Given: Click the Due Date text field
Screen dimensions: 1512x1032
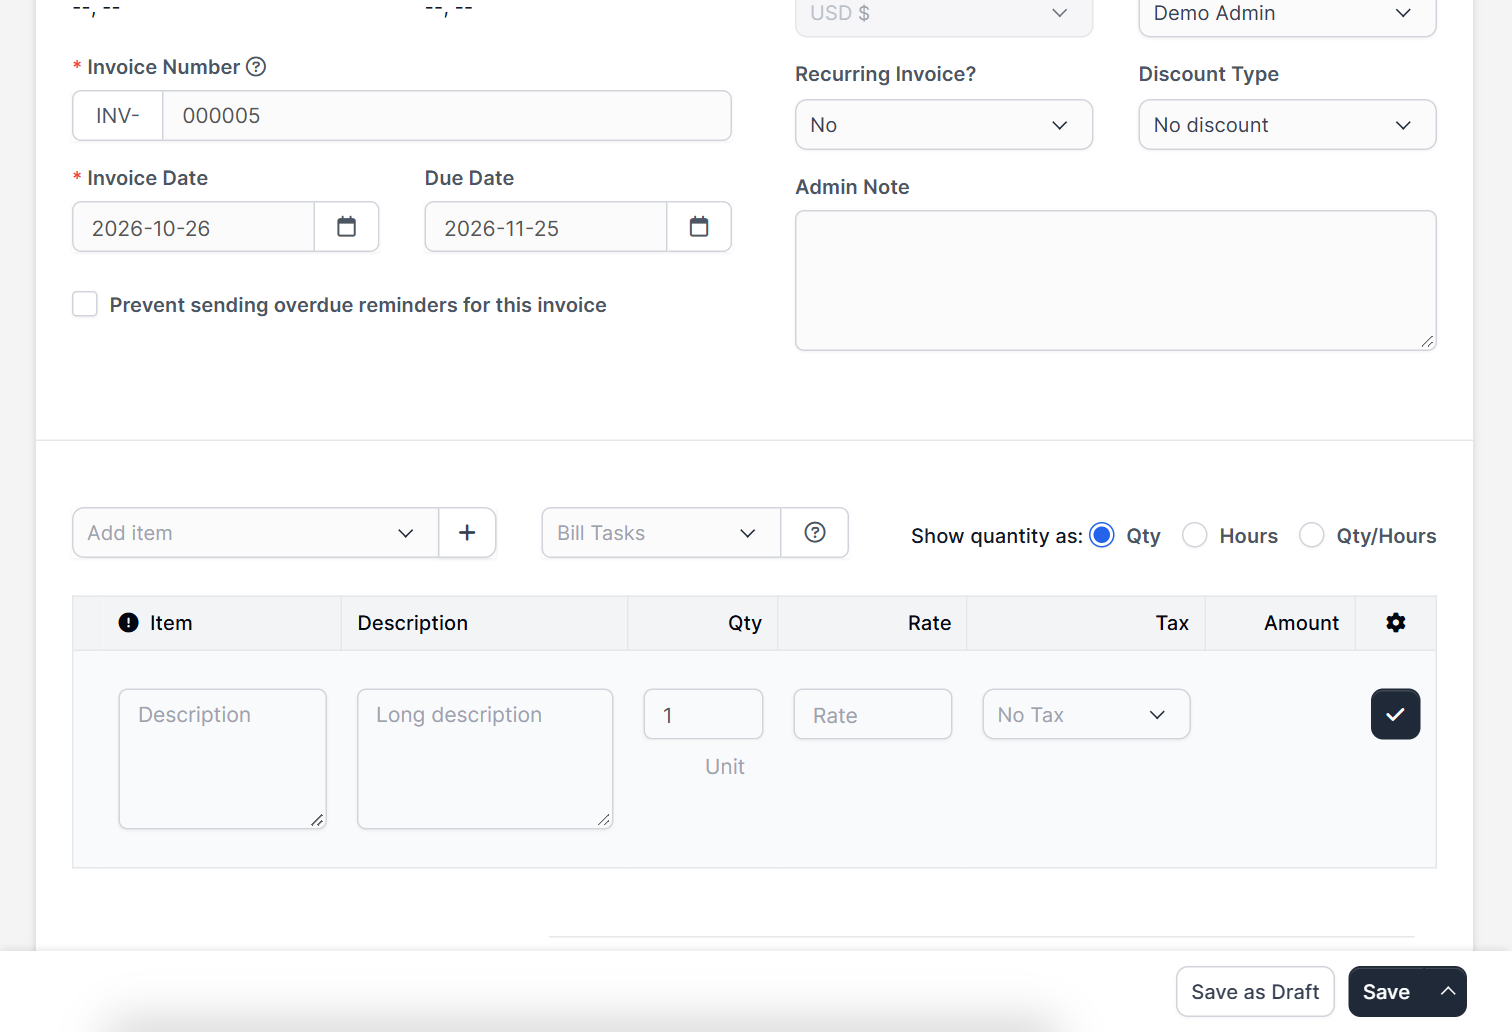Looking at the screenshot, I should point(546,227).
